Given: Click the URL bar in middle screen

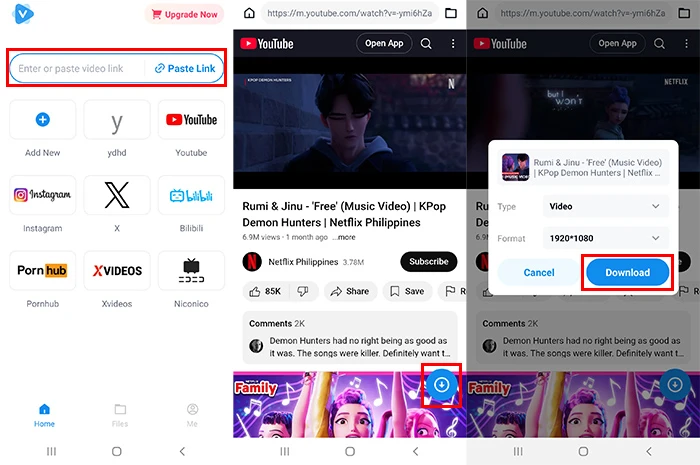Looking at the screenshot, I should pyautogui.click(x=350, y=13).
